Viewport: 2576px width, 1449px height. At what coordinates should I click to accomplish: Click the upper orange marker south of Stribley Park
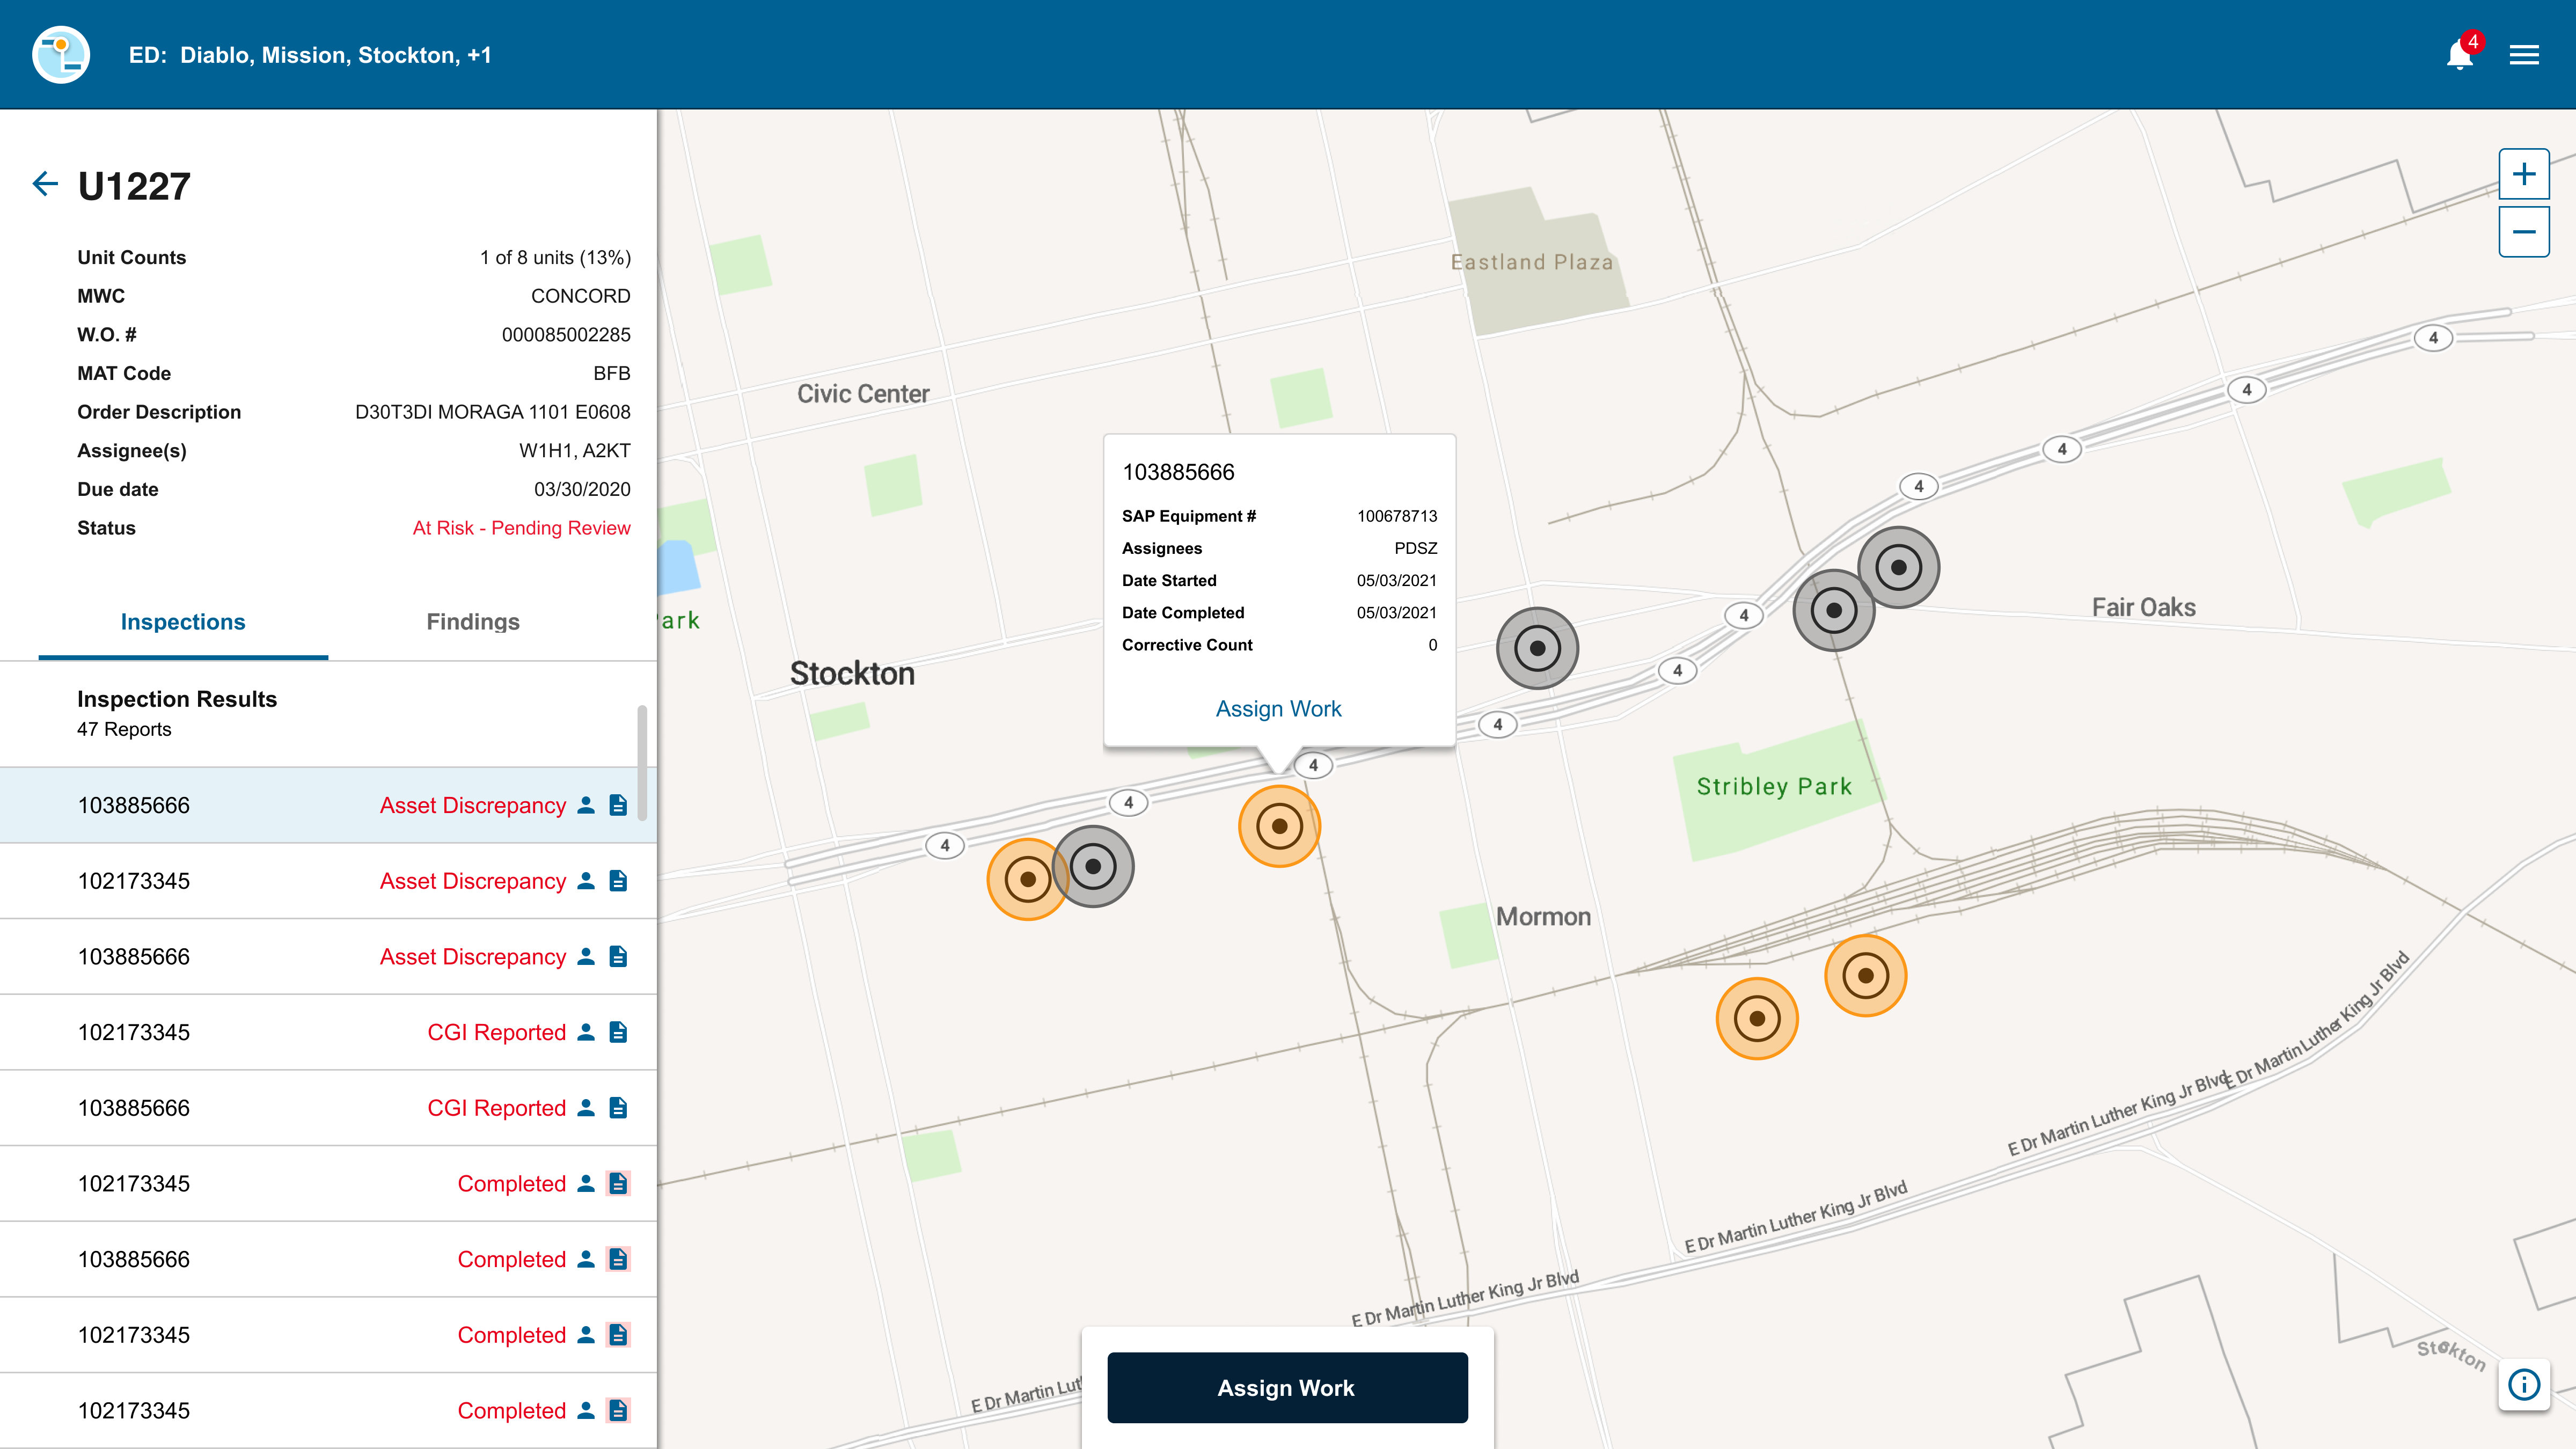[1865, 975]
